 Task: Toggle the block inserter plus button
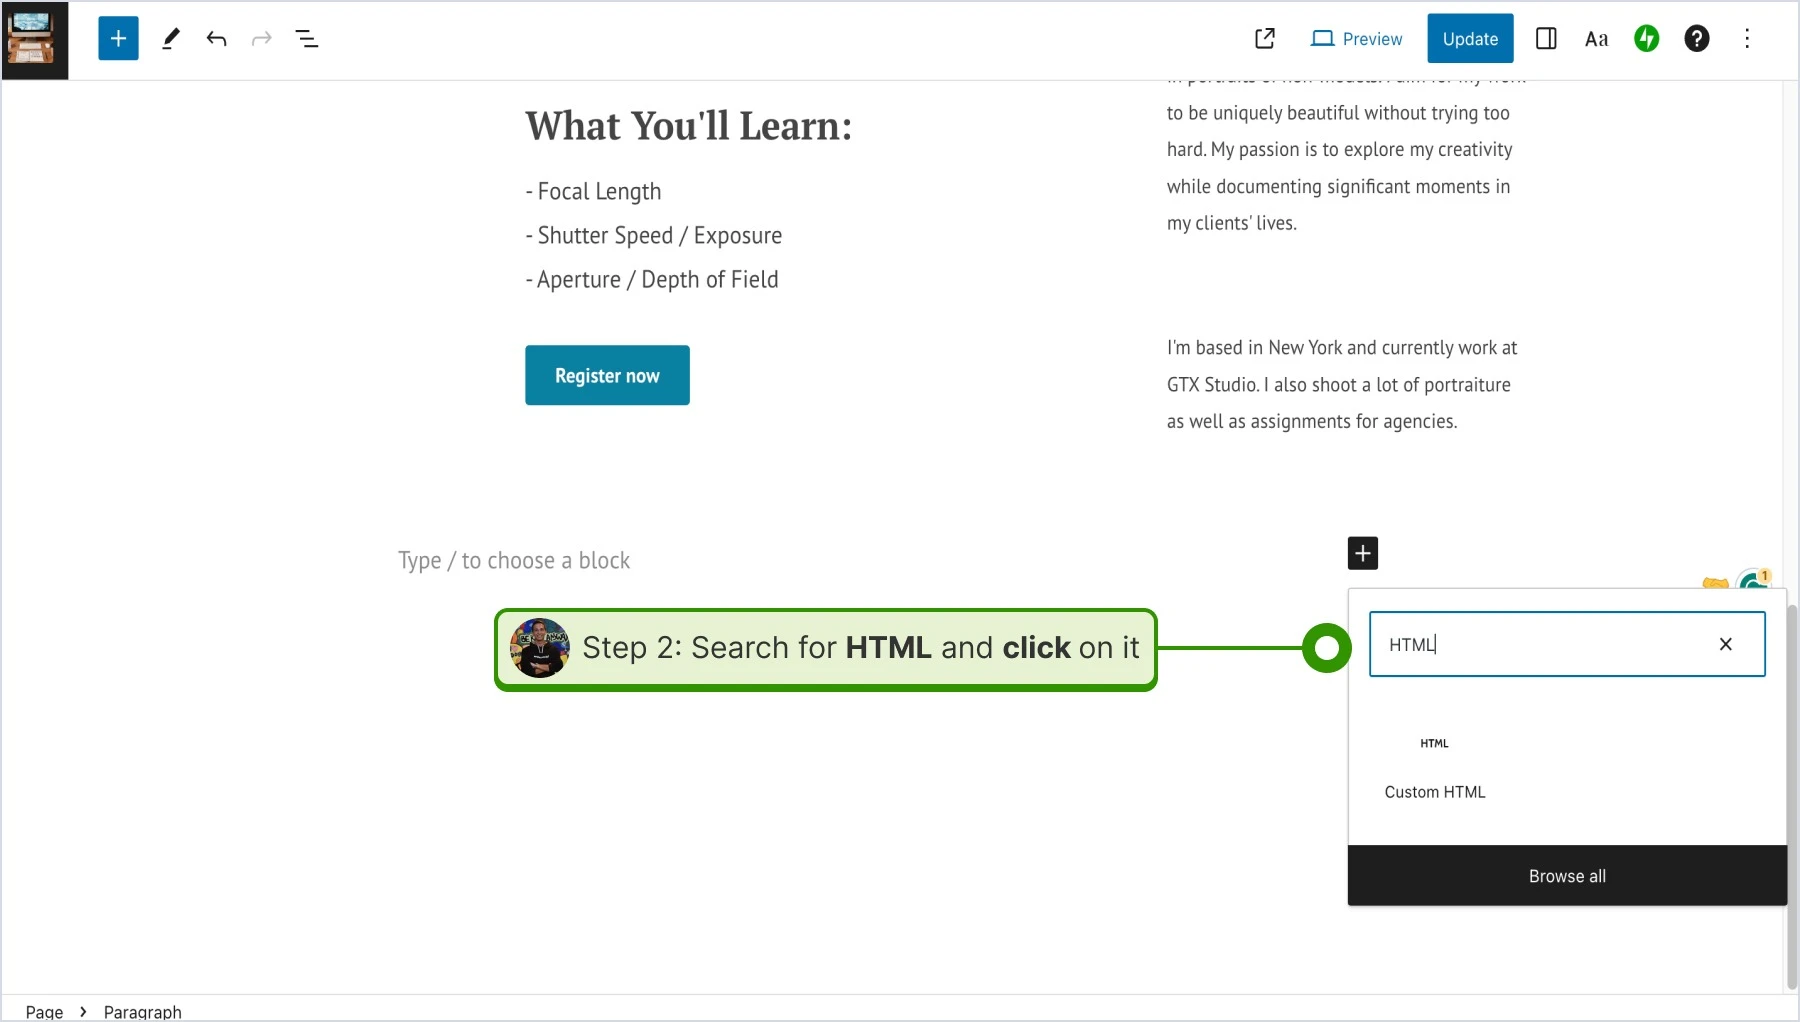(x=118, y=39)
